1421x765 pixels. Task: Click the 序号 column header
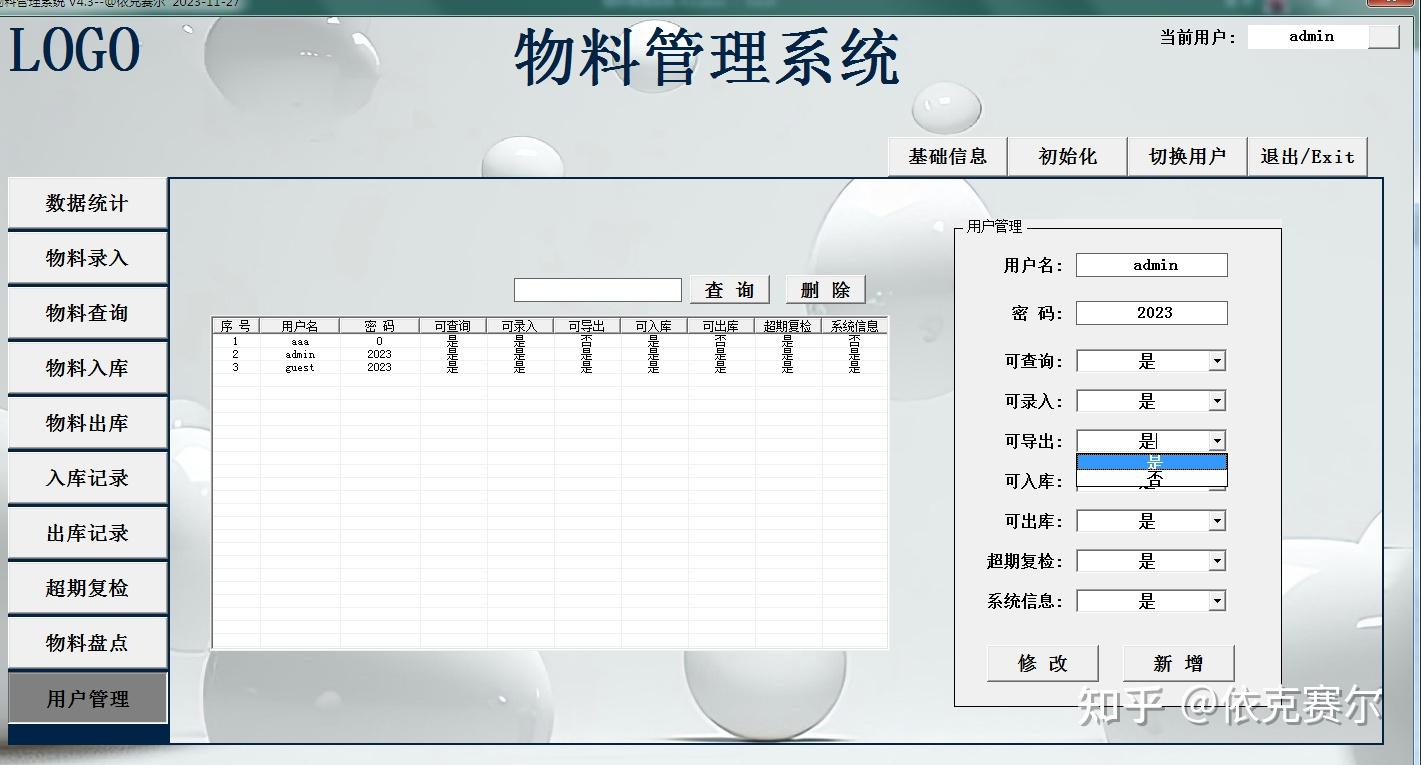coord(236,326)
